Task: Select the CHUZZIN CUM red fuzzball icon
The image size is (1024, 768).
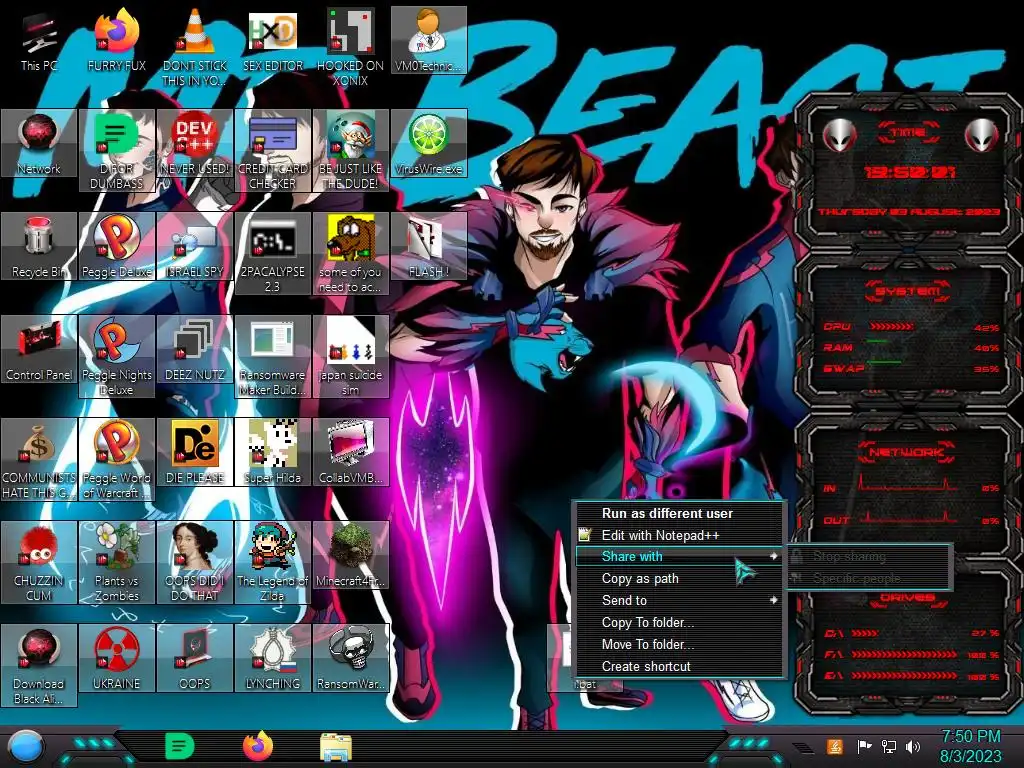Action: coord(39,562)
